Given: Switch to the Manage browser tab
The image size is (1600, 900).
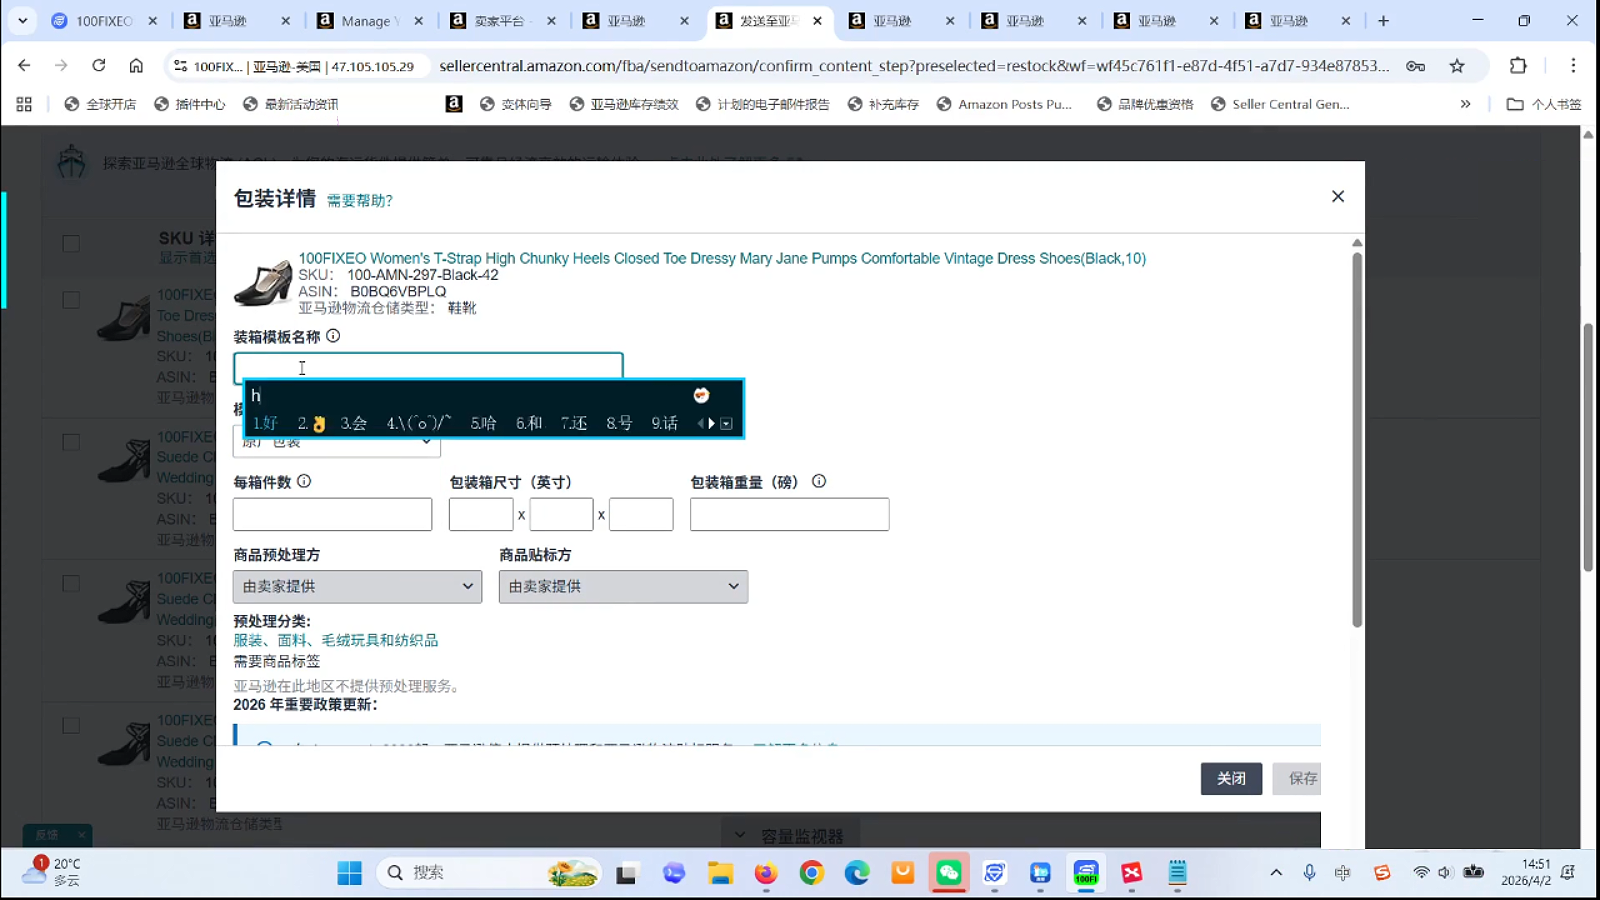Looking at the screenshot, I should 368,21.
